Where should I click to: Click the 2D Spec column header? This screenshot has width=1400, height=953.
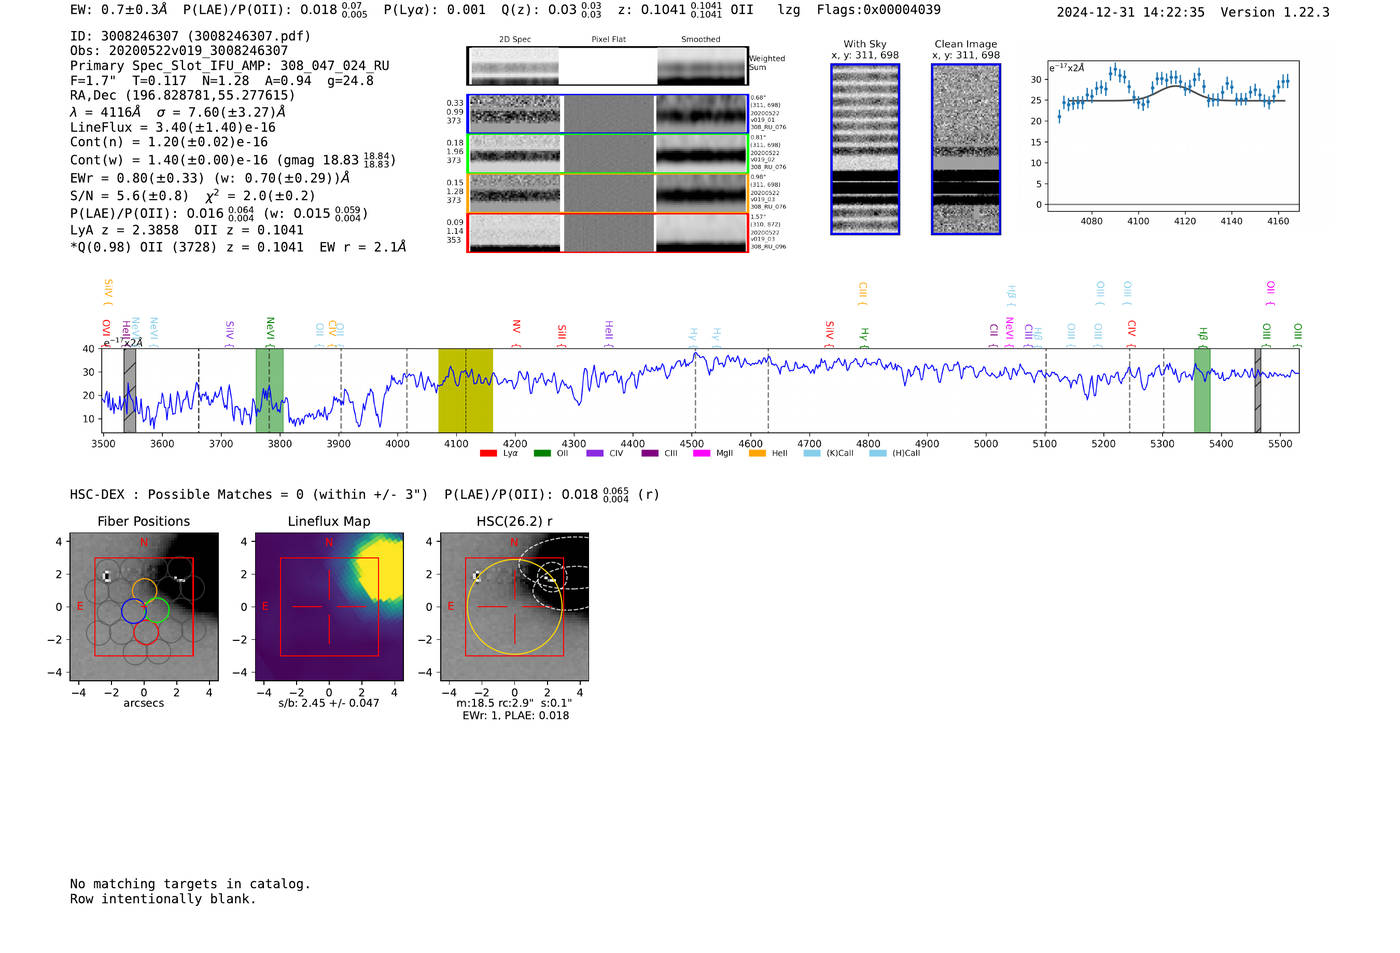(x=515, y=40)
